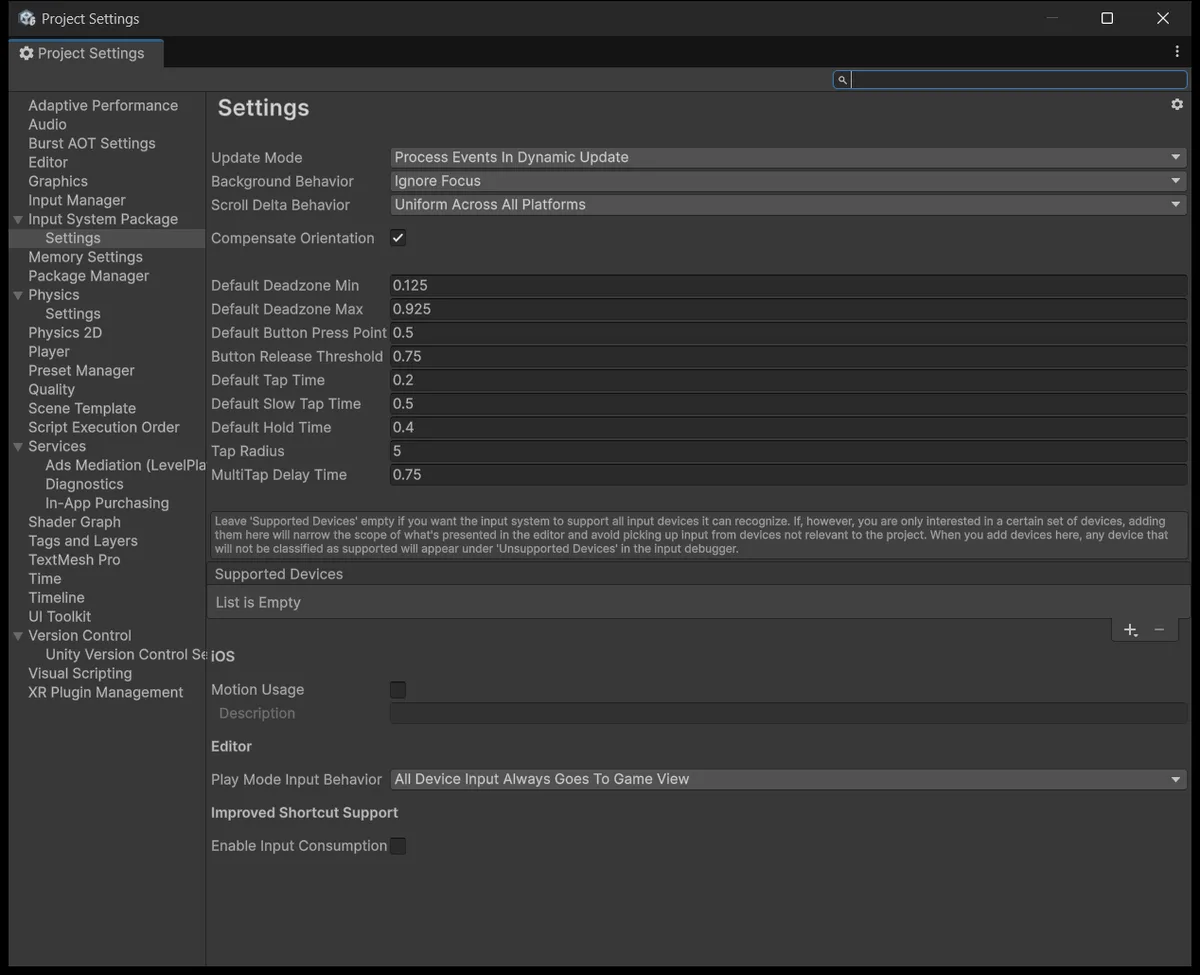Collapse the Physics tree arrow
1200x975 pixels.
[x=18, y=295]
